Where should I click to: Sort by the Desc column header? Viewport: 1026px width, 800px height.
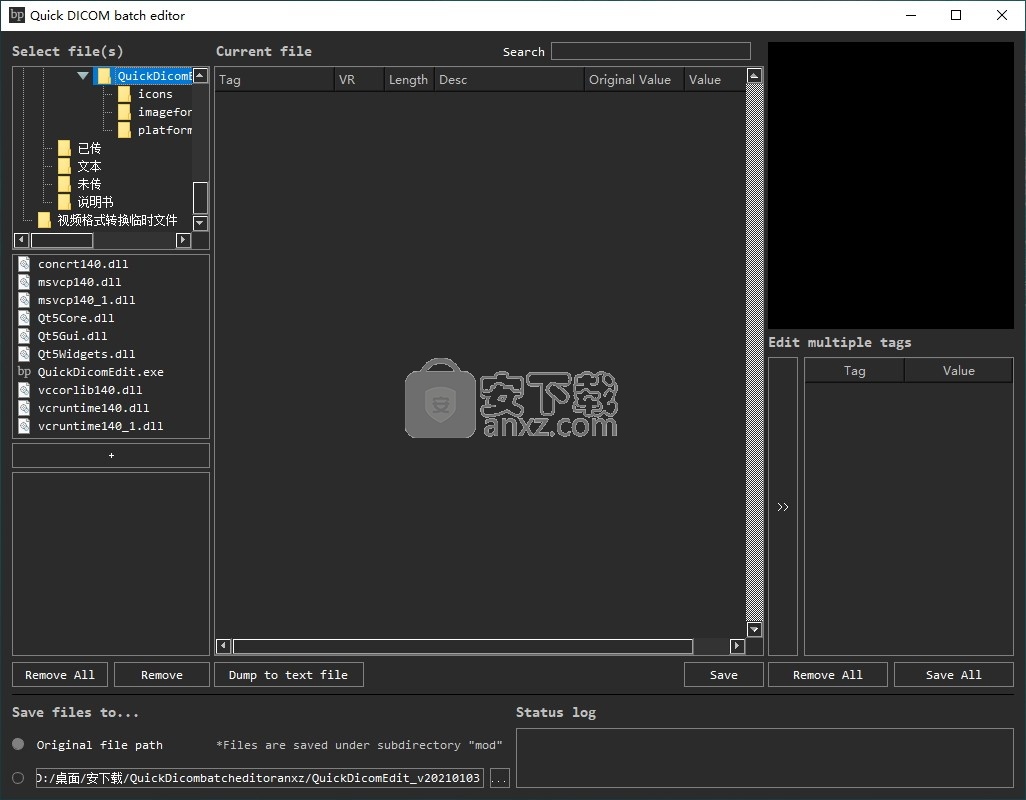coord(509,80)
